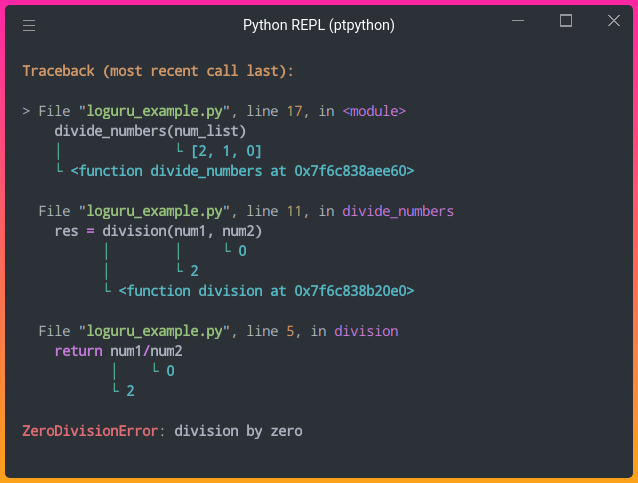Select the '<module>' scope name
638x483 pixels.
tap(374, 111)
